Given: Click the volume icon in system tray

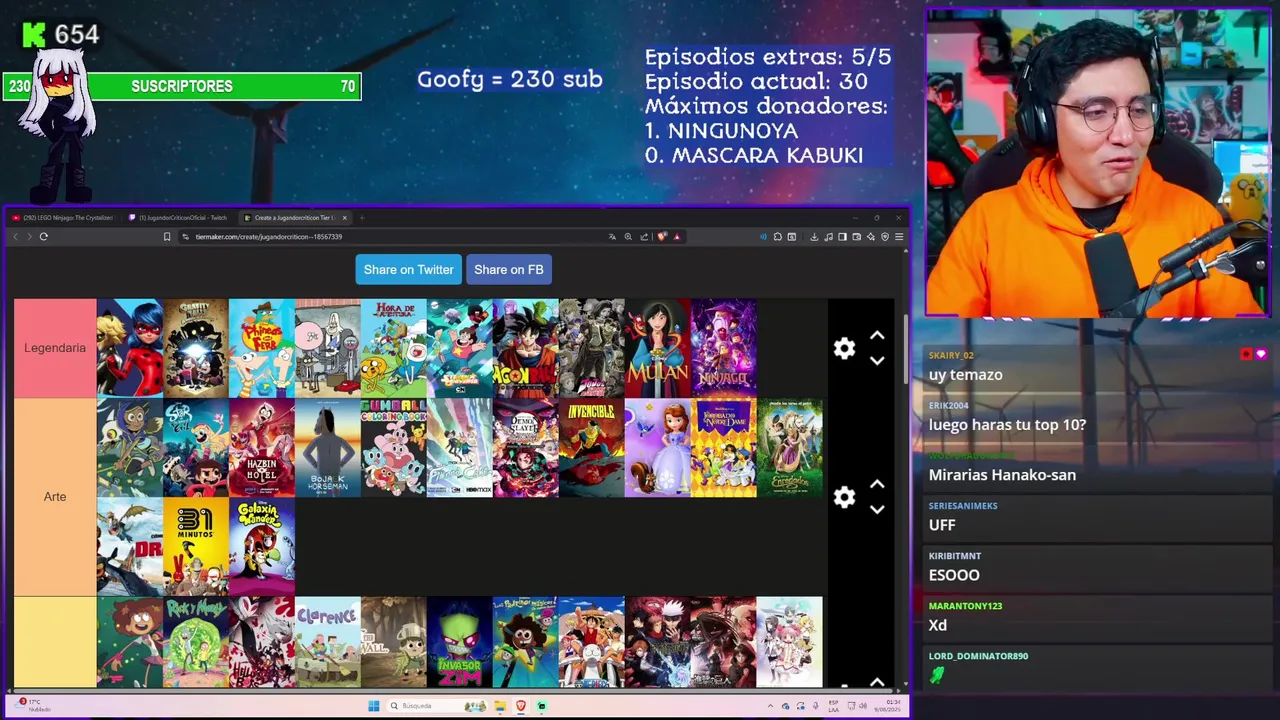Looking at the screenshot, I should tap(865, 706).
